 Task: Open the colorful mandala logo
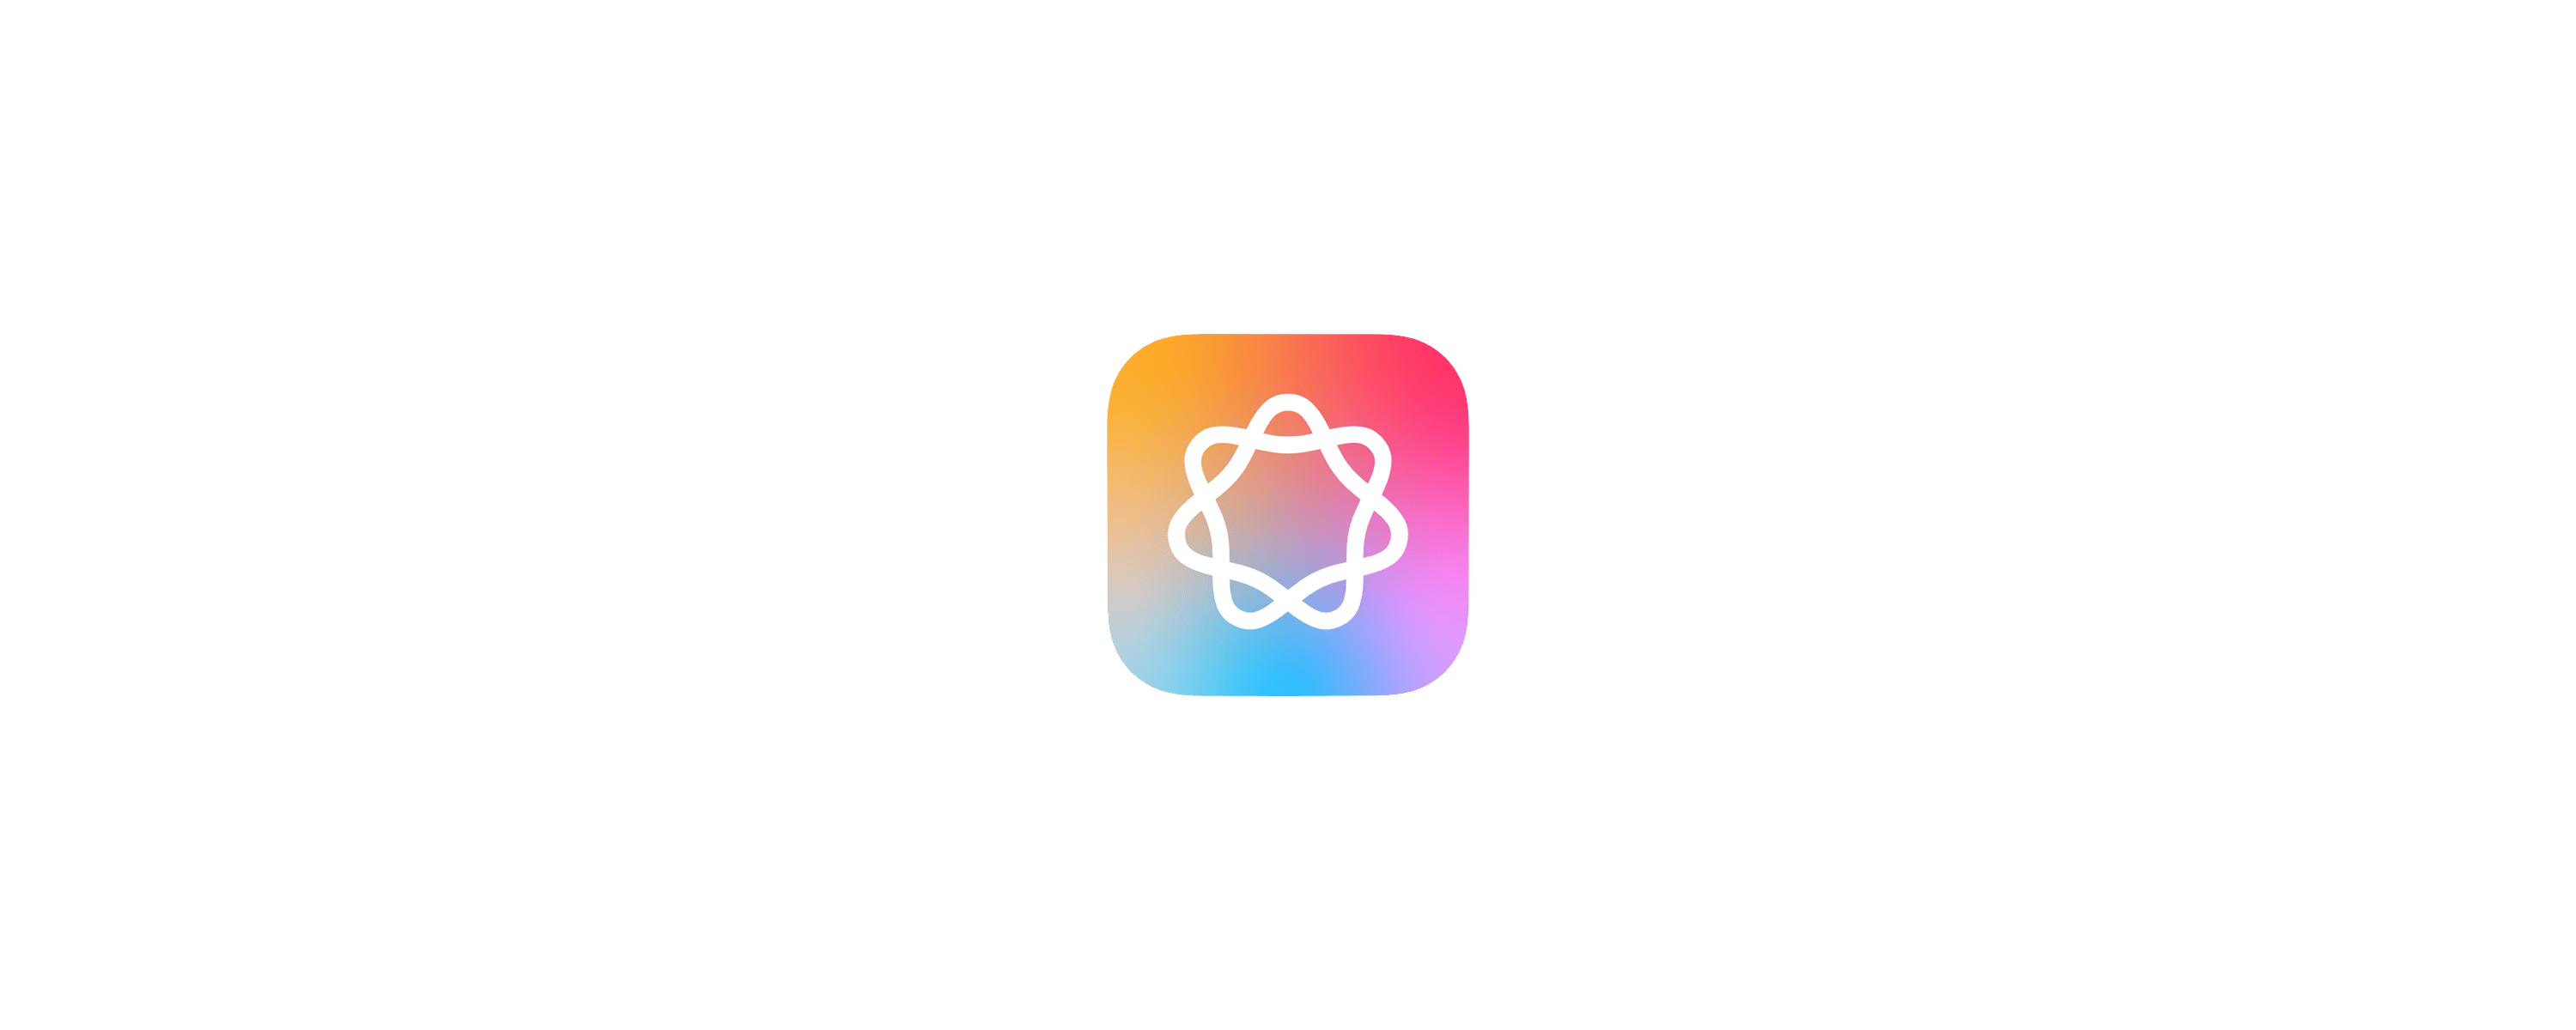pyautogui.click(x=1288, y=514)
